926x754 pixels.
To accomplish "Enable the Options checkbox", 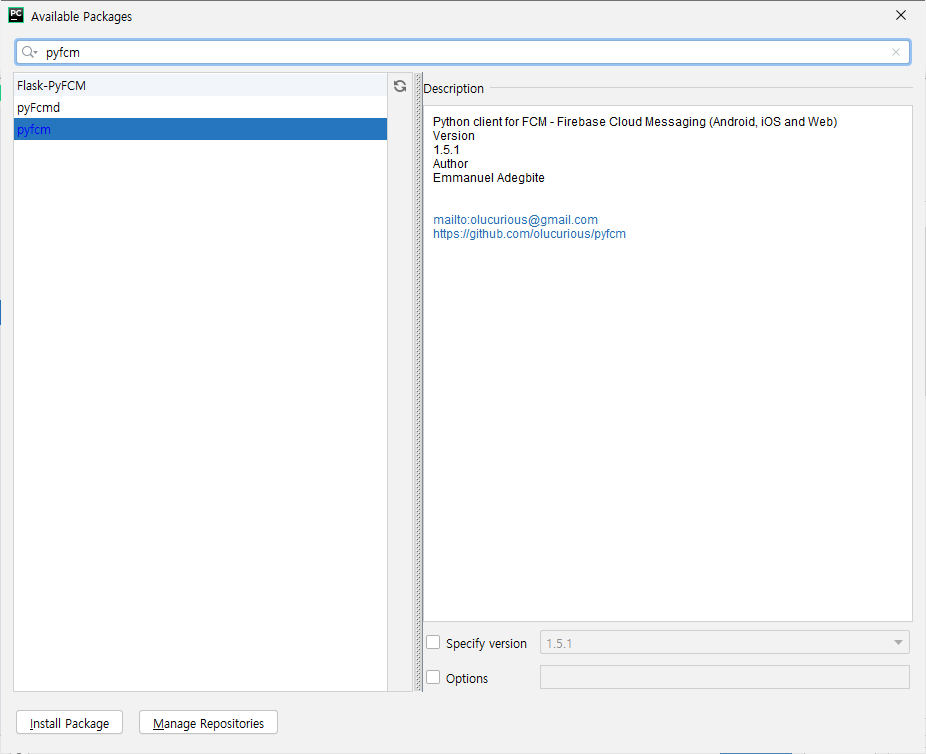I will [433, 677].
